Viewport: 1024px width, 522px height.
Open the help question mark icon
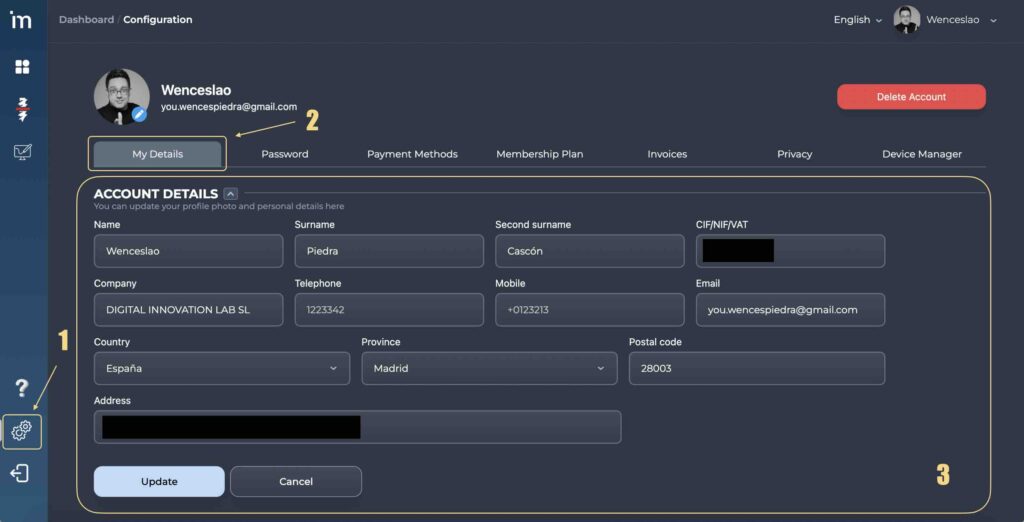click(21, 388)
